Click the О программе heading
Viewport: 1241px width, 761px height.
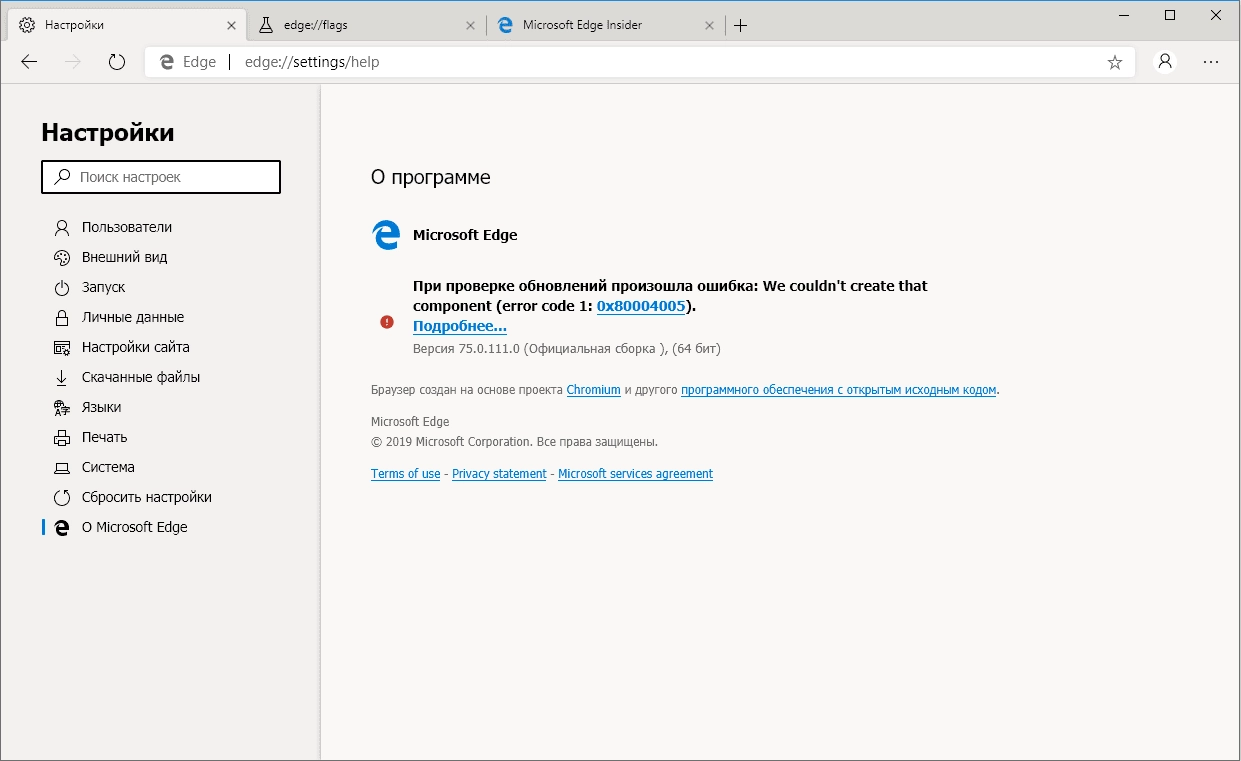coord(431,178)
